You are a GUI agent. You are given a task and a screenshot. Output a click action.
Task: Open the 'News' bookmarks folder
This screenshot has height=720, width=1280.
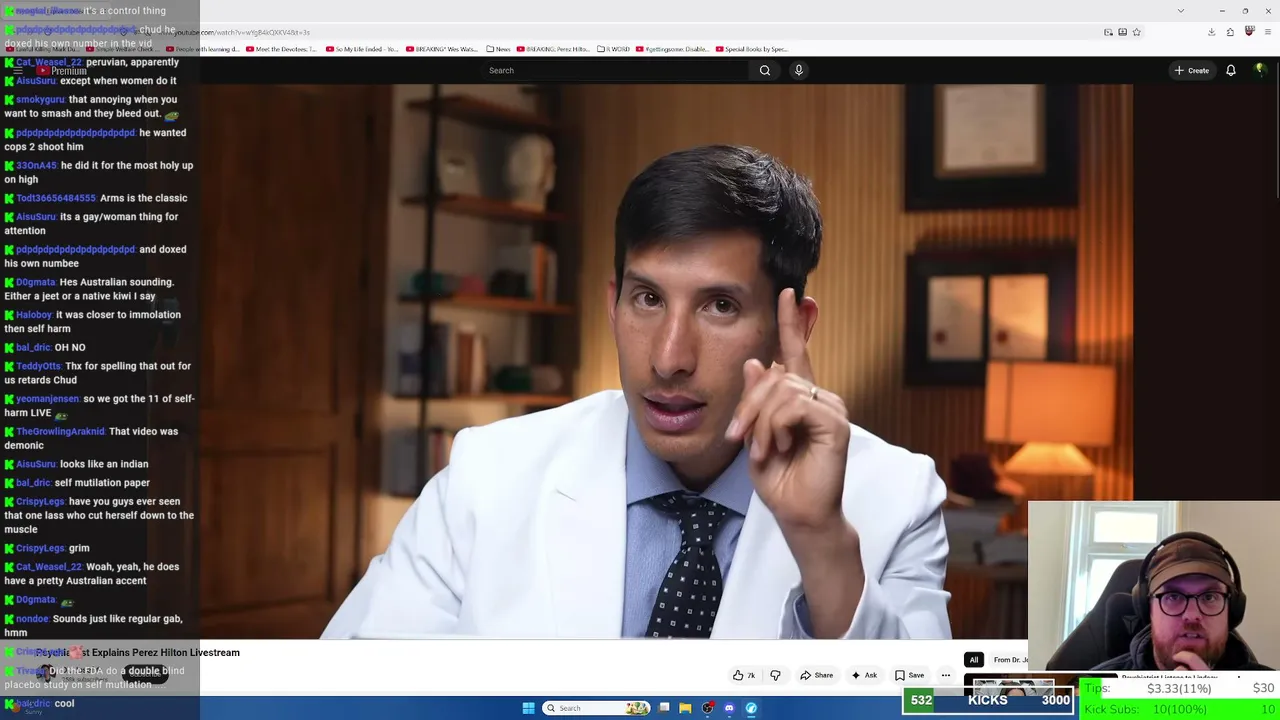click(x=498, y=49)
